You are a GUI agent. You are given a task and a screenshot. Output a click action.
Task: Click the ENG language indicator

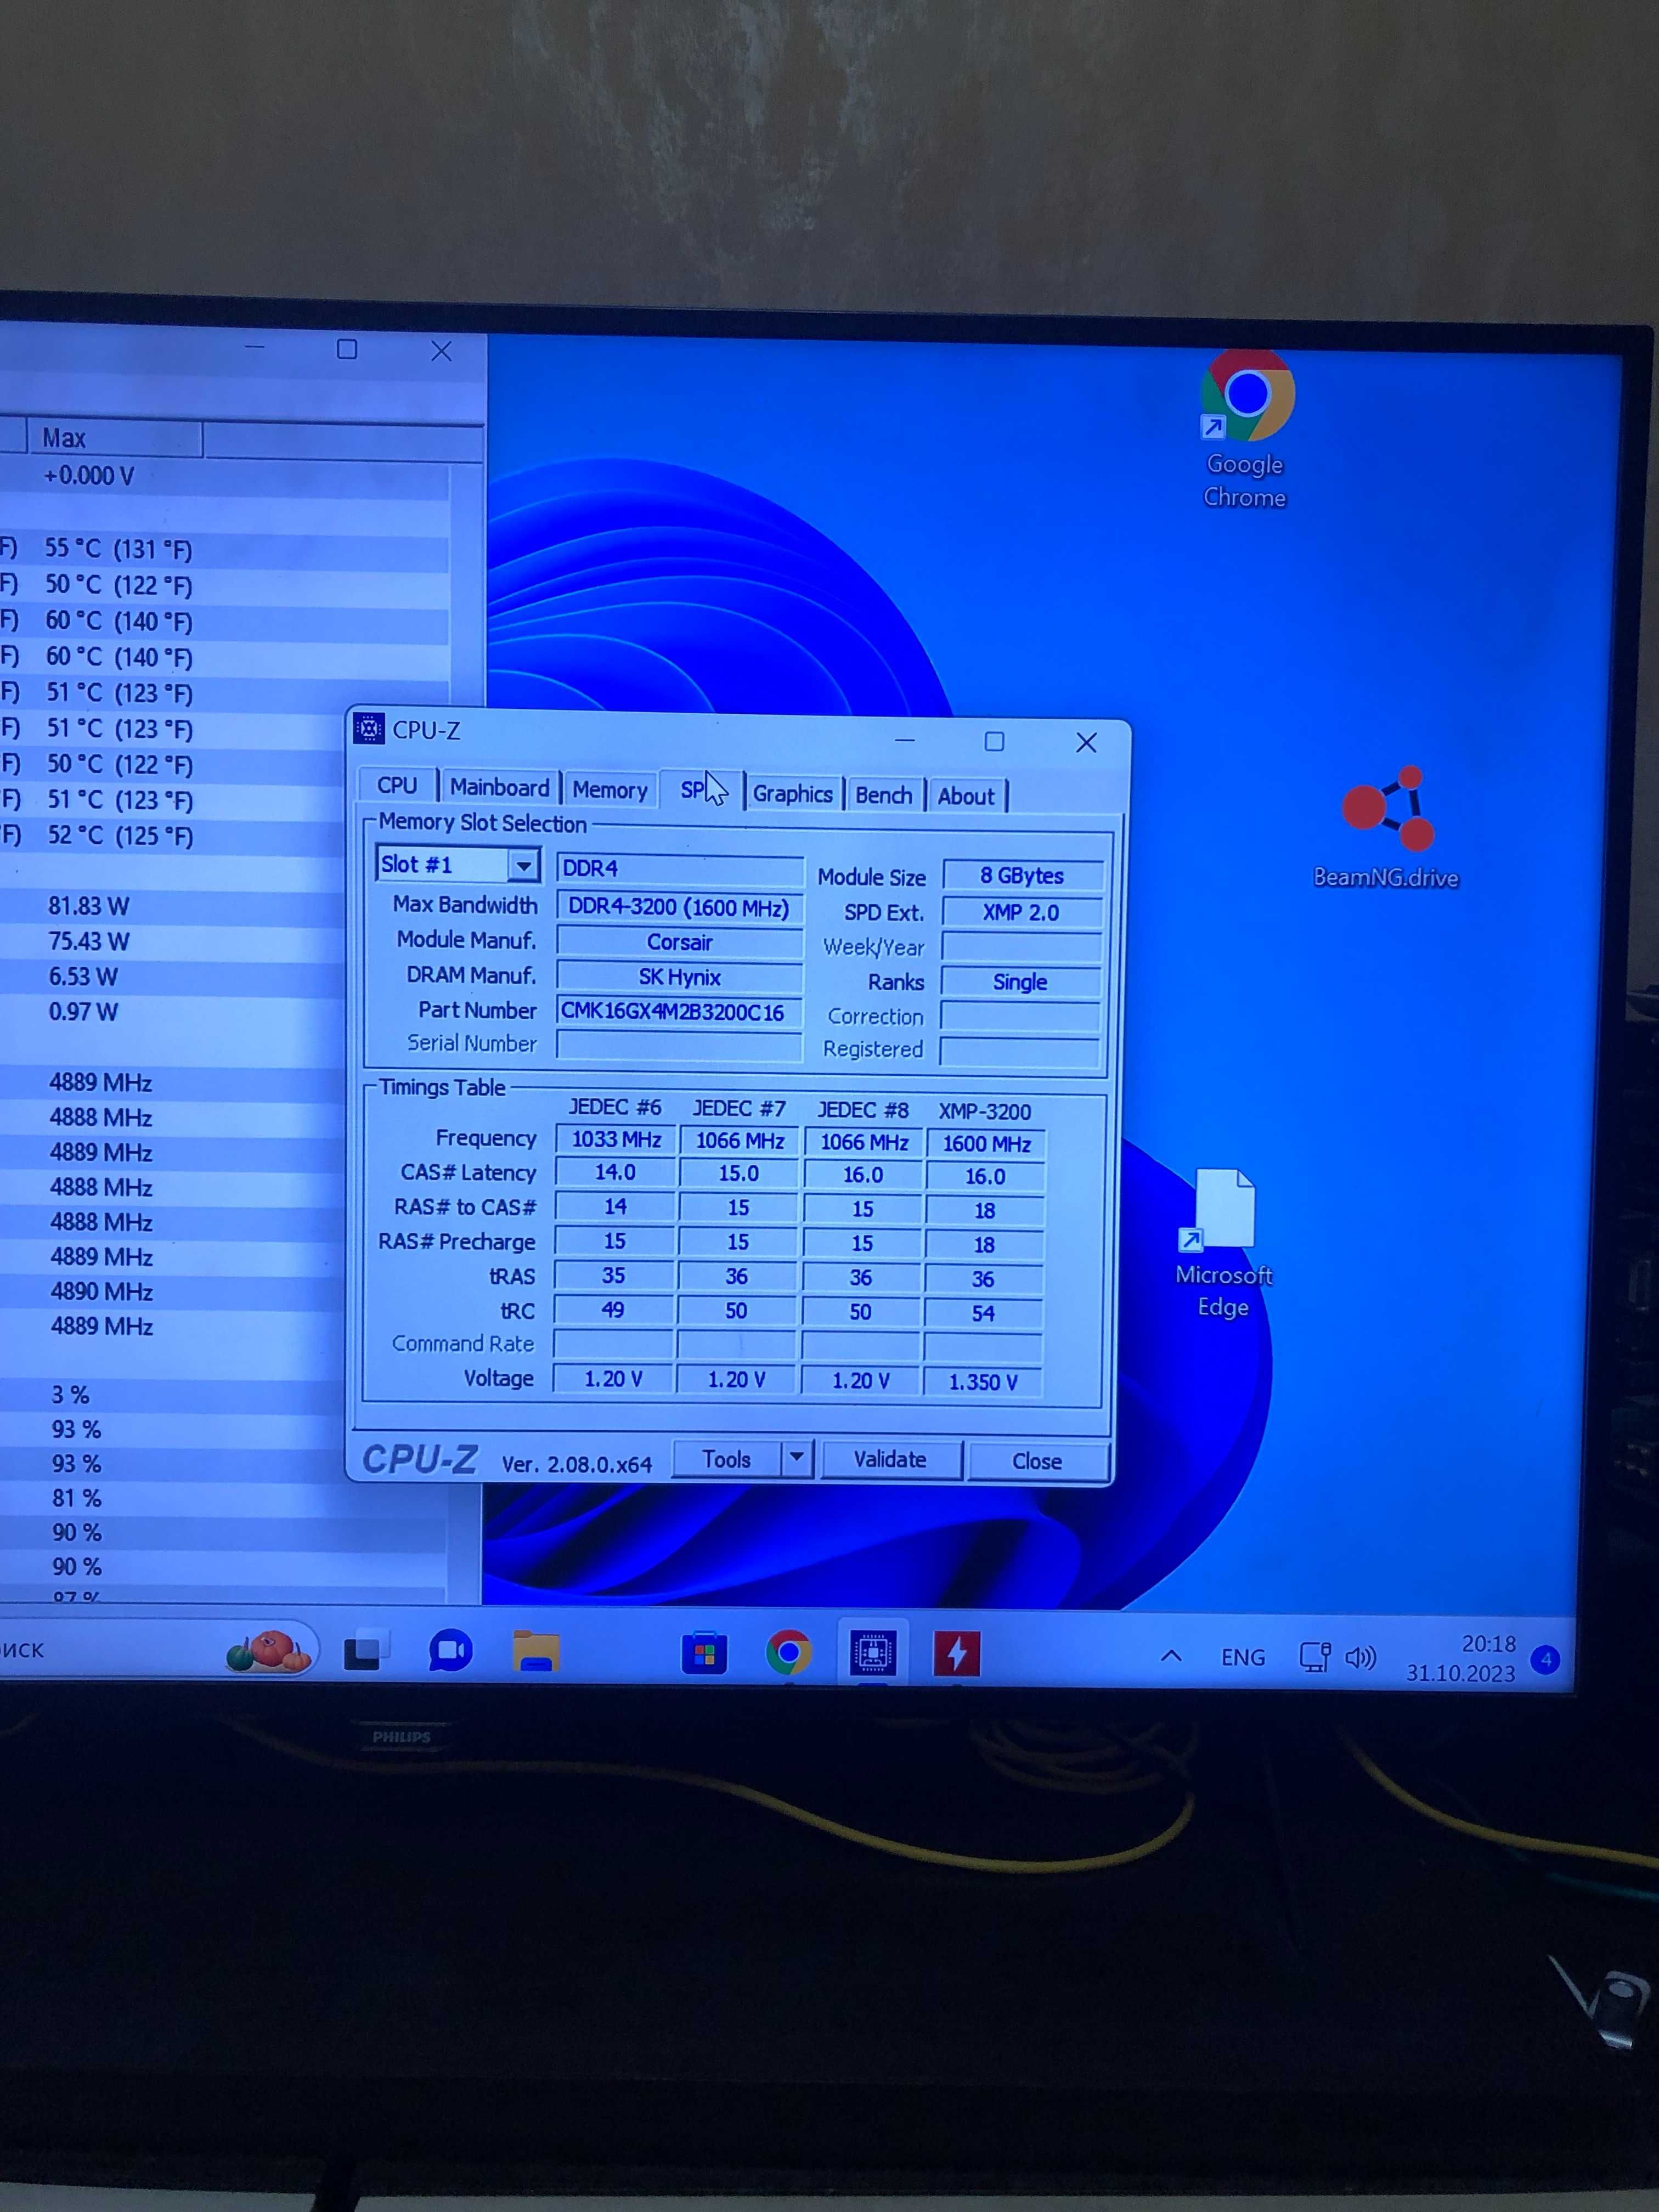point(1243,1658)
